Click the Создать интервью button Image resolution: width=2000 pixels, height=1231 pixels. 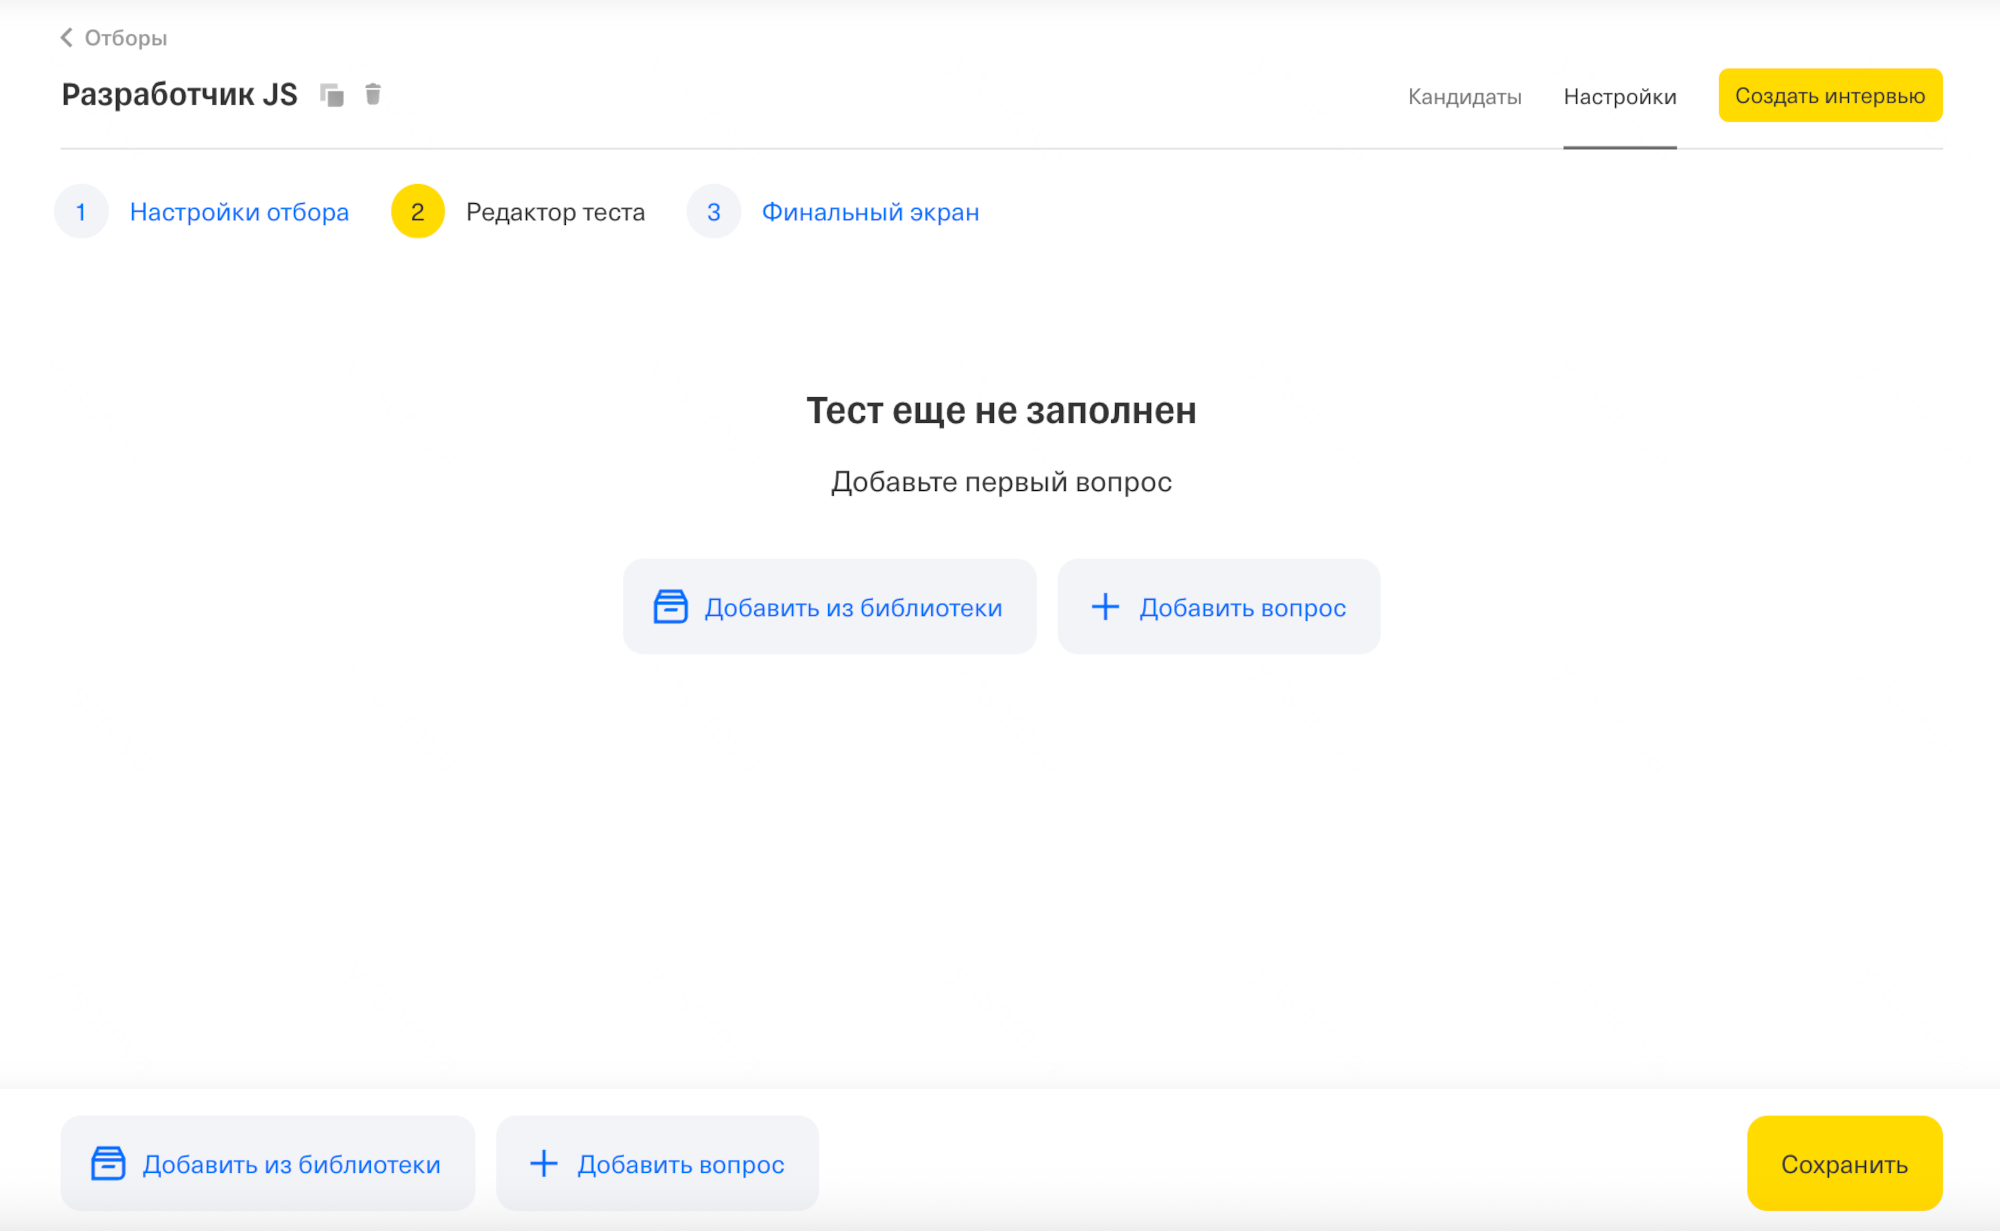[x=1830, y=95]
